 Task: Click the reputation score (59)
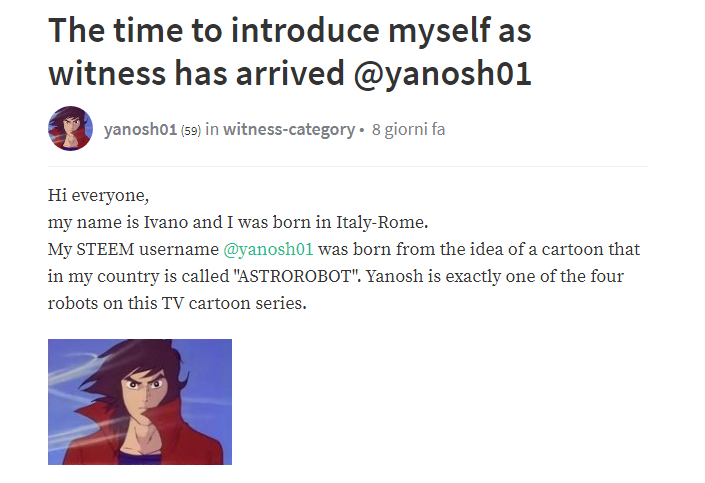pos(190,130)
